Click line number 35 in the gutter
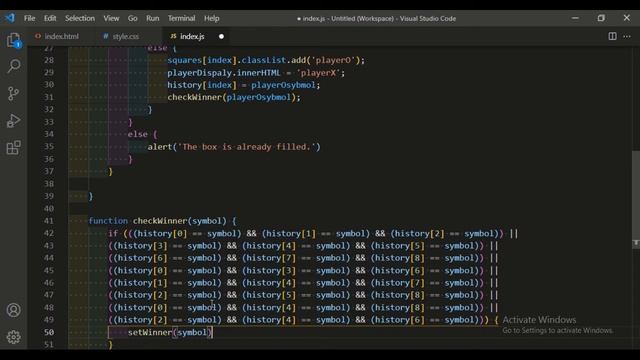 click(x=49, y=147)
